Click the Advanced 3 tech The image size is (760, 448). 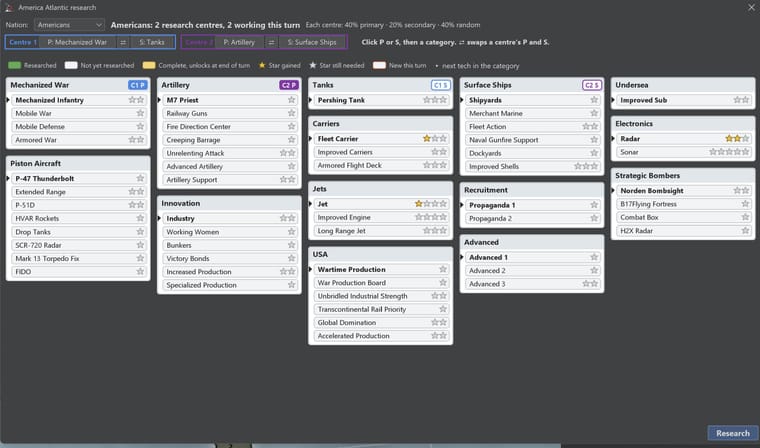click(533, 284)
